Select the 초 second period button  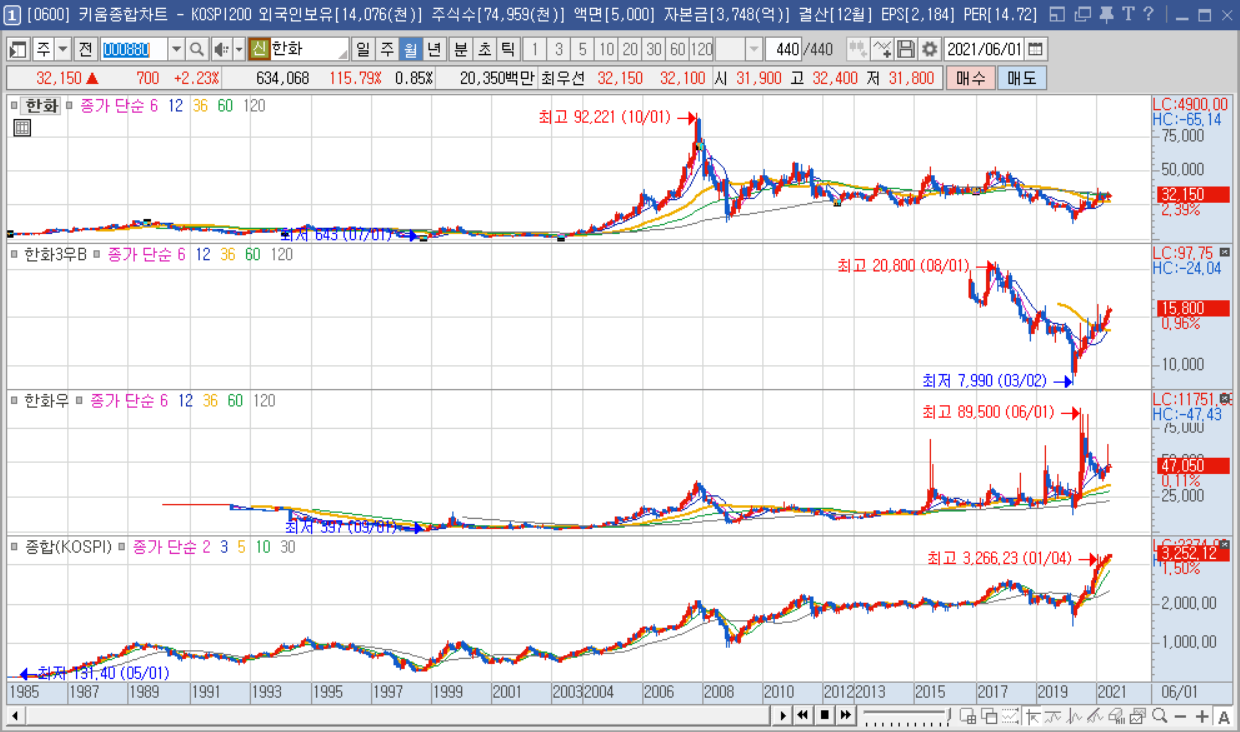484,49
